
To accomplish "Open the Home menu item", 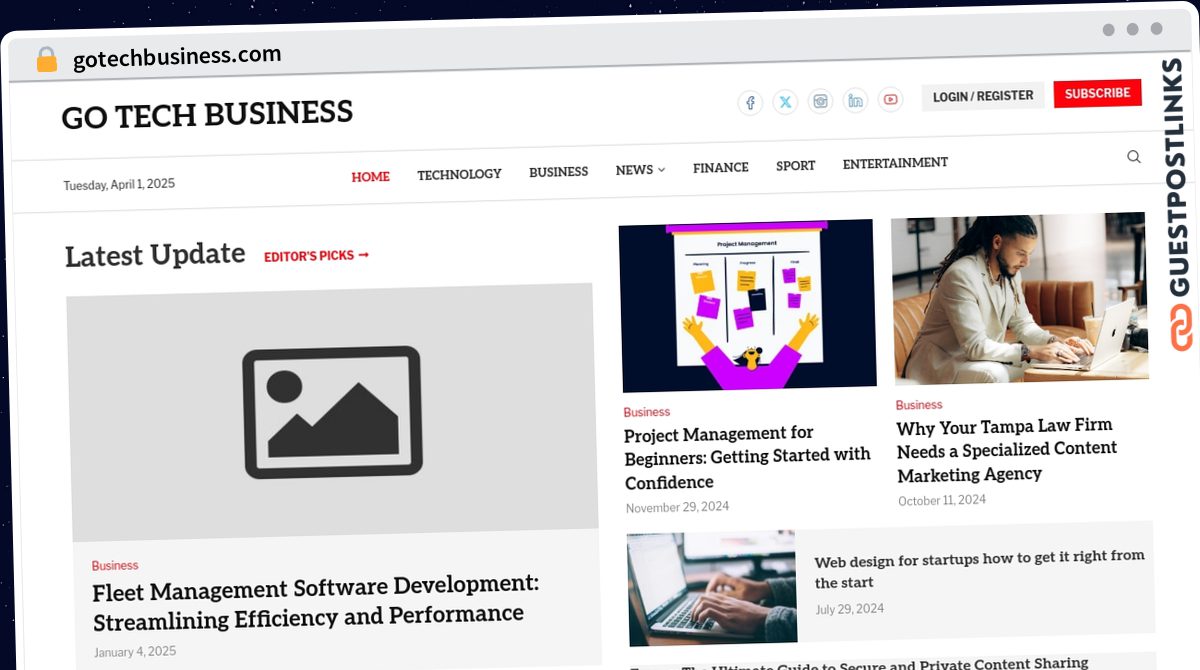I will tap(370, 177).
